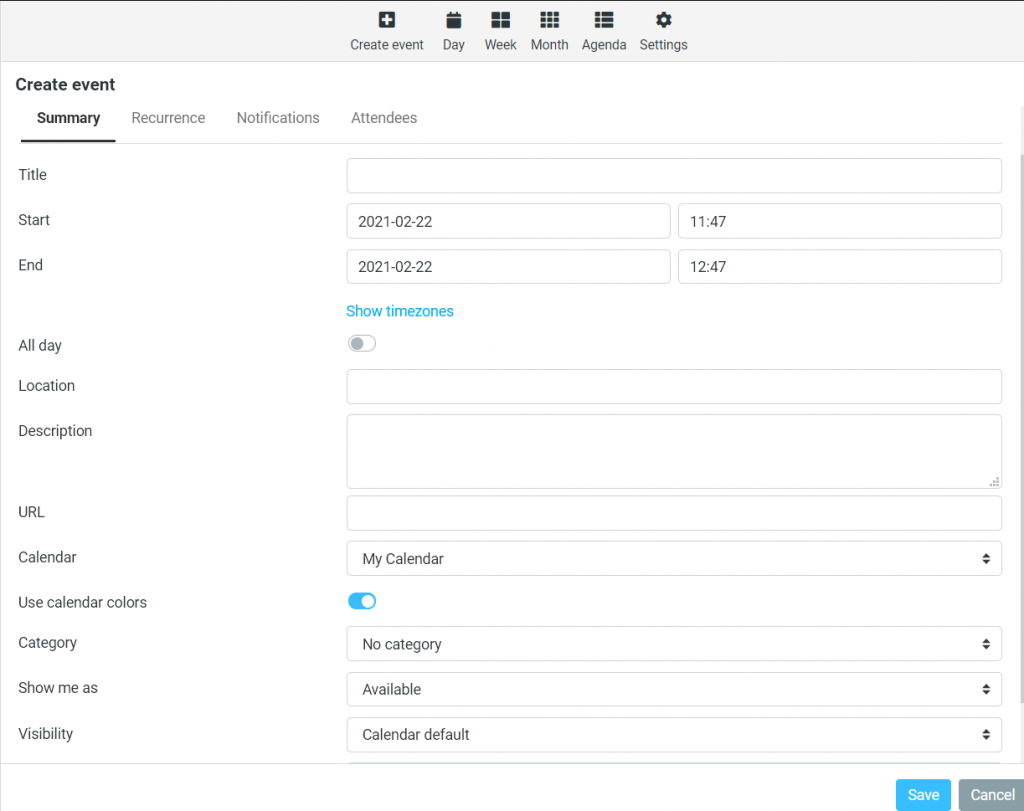The height and width of the screenshot is (811, 1024).
Task: Click the Start date field
Action: [508, 221]
